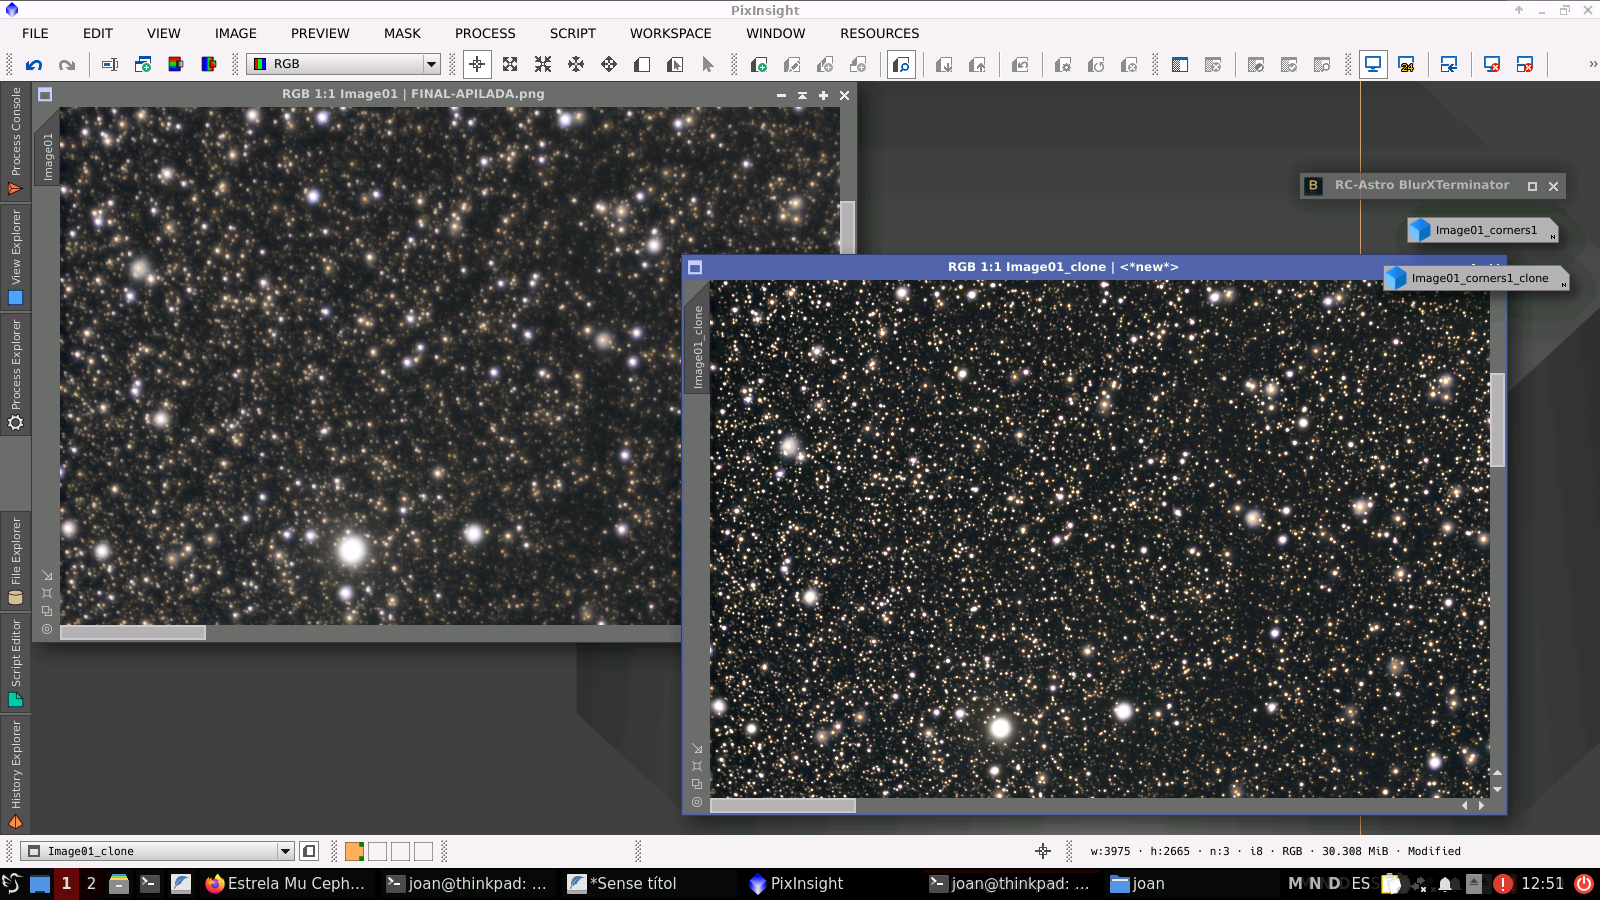The image size is (1600, 900).
Task: Click the Image01_clone vertical view tab
Action: pyautogui.click(x=697, y=346)
